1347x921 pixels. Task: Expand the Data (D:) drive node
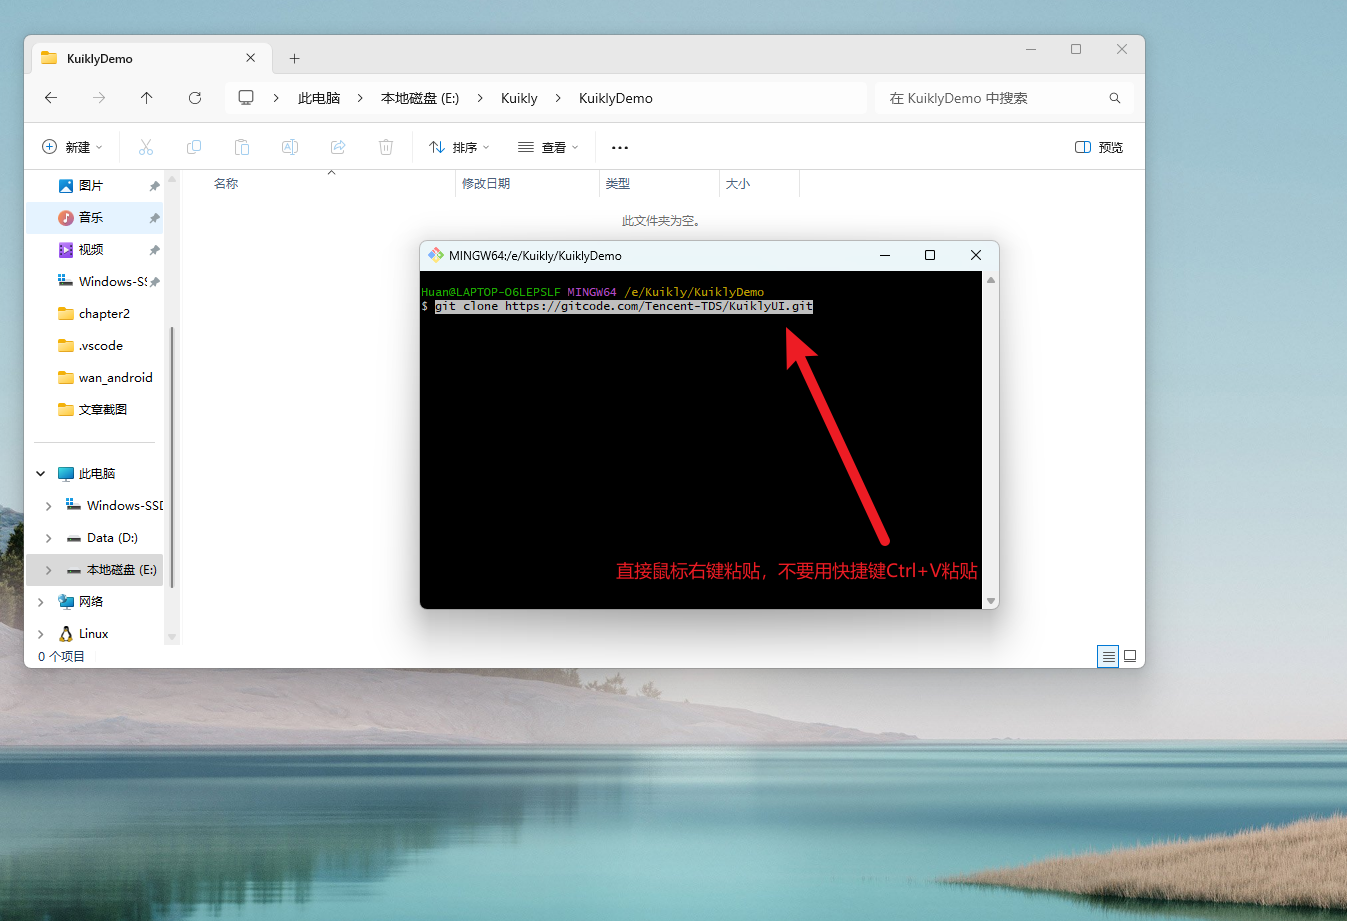tap(49, 538)
